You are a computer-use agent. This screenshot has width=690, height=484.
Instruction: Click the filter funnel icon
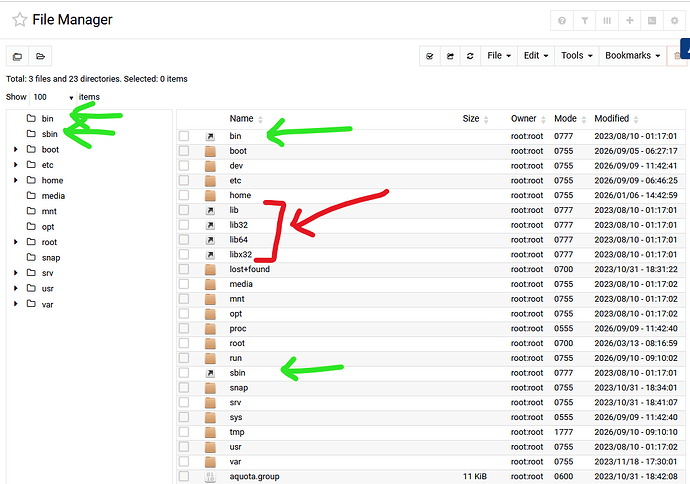click(584, 21)
